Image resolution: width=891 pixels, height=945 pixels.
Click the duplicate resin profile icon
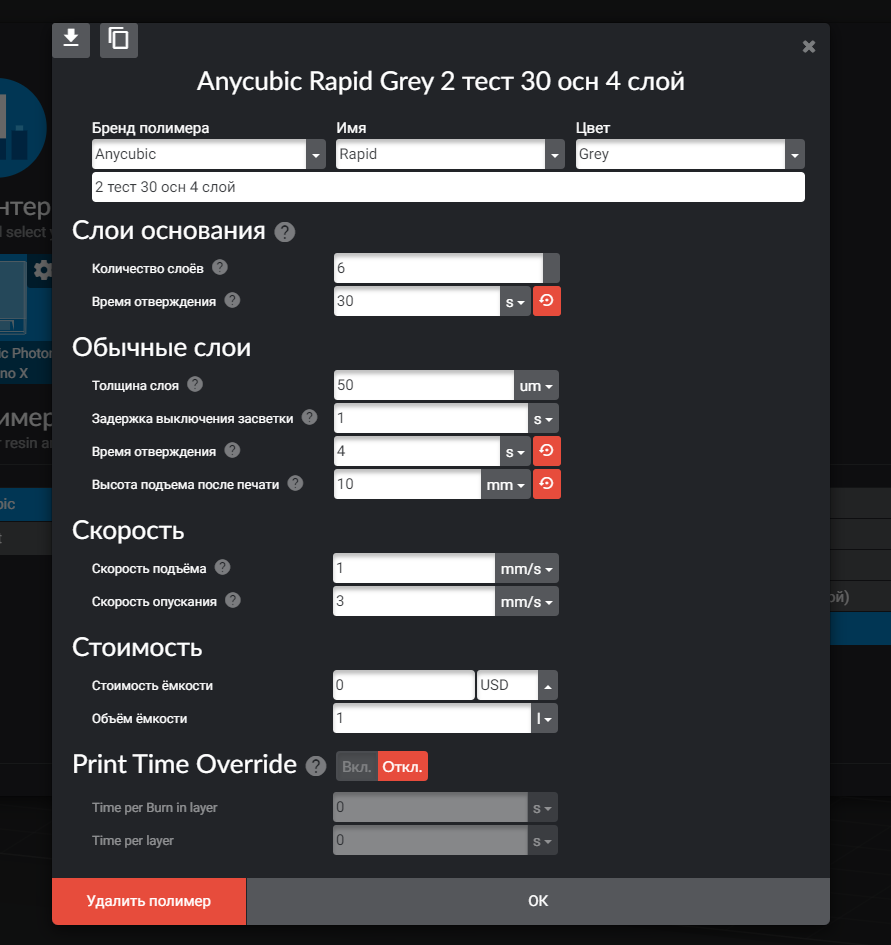[x=119, y=40]
